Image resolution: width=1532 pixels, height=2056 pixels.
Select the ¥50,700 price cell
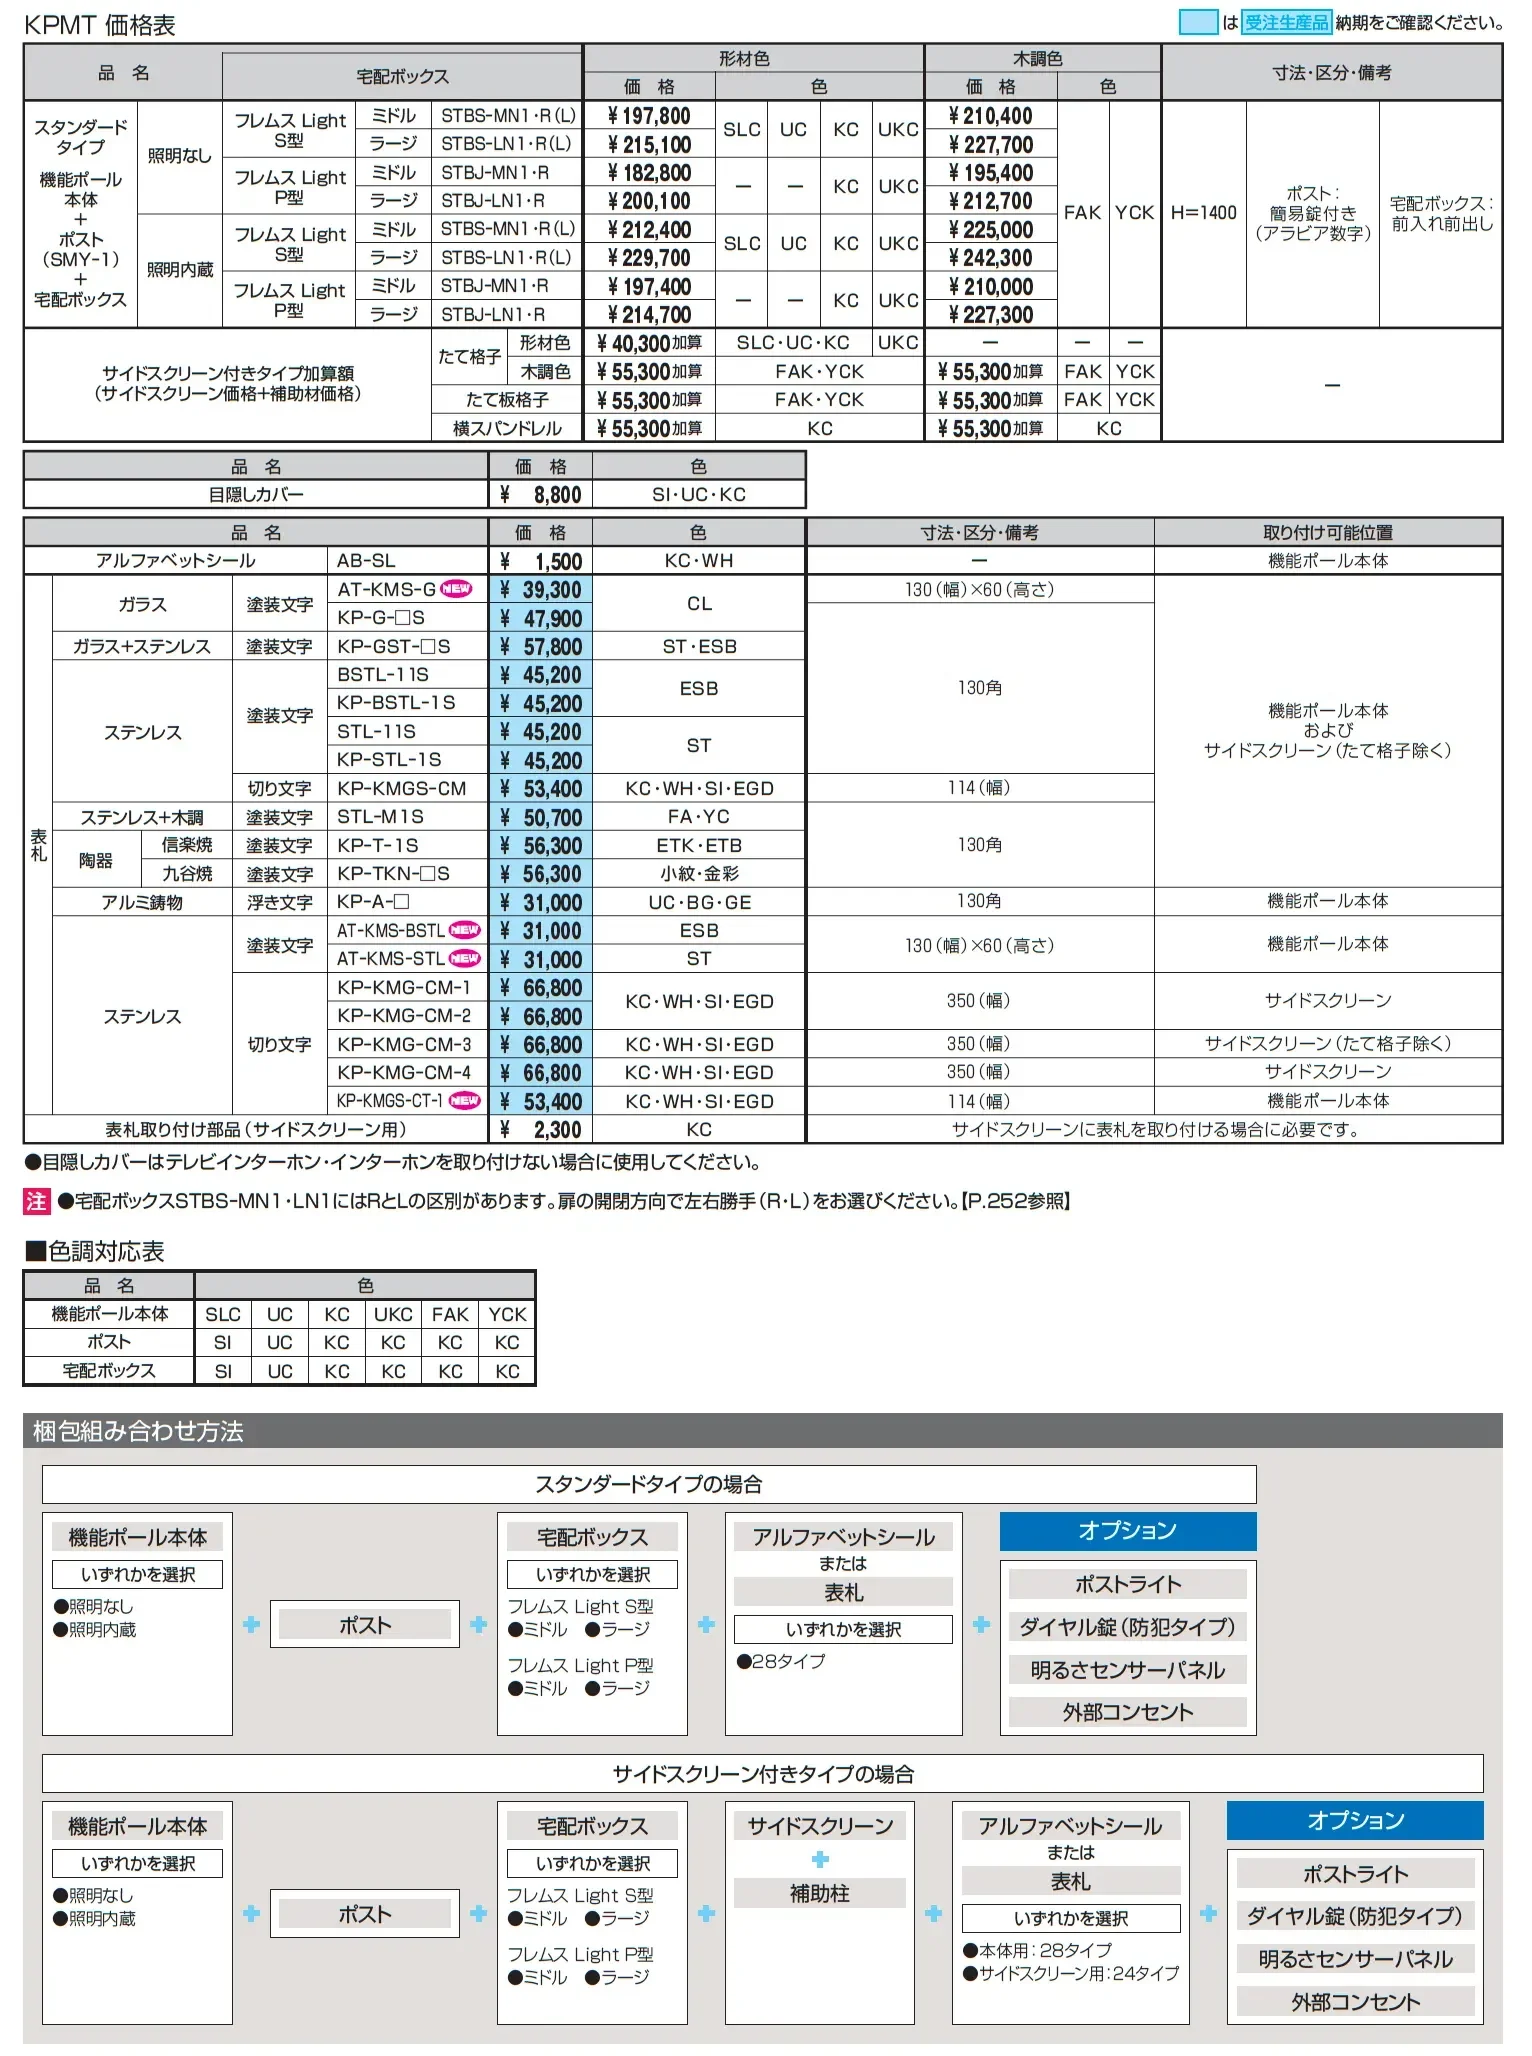[540, 817]
